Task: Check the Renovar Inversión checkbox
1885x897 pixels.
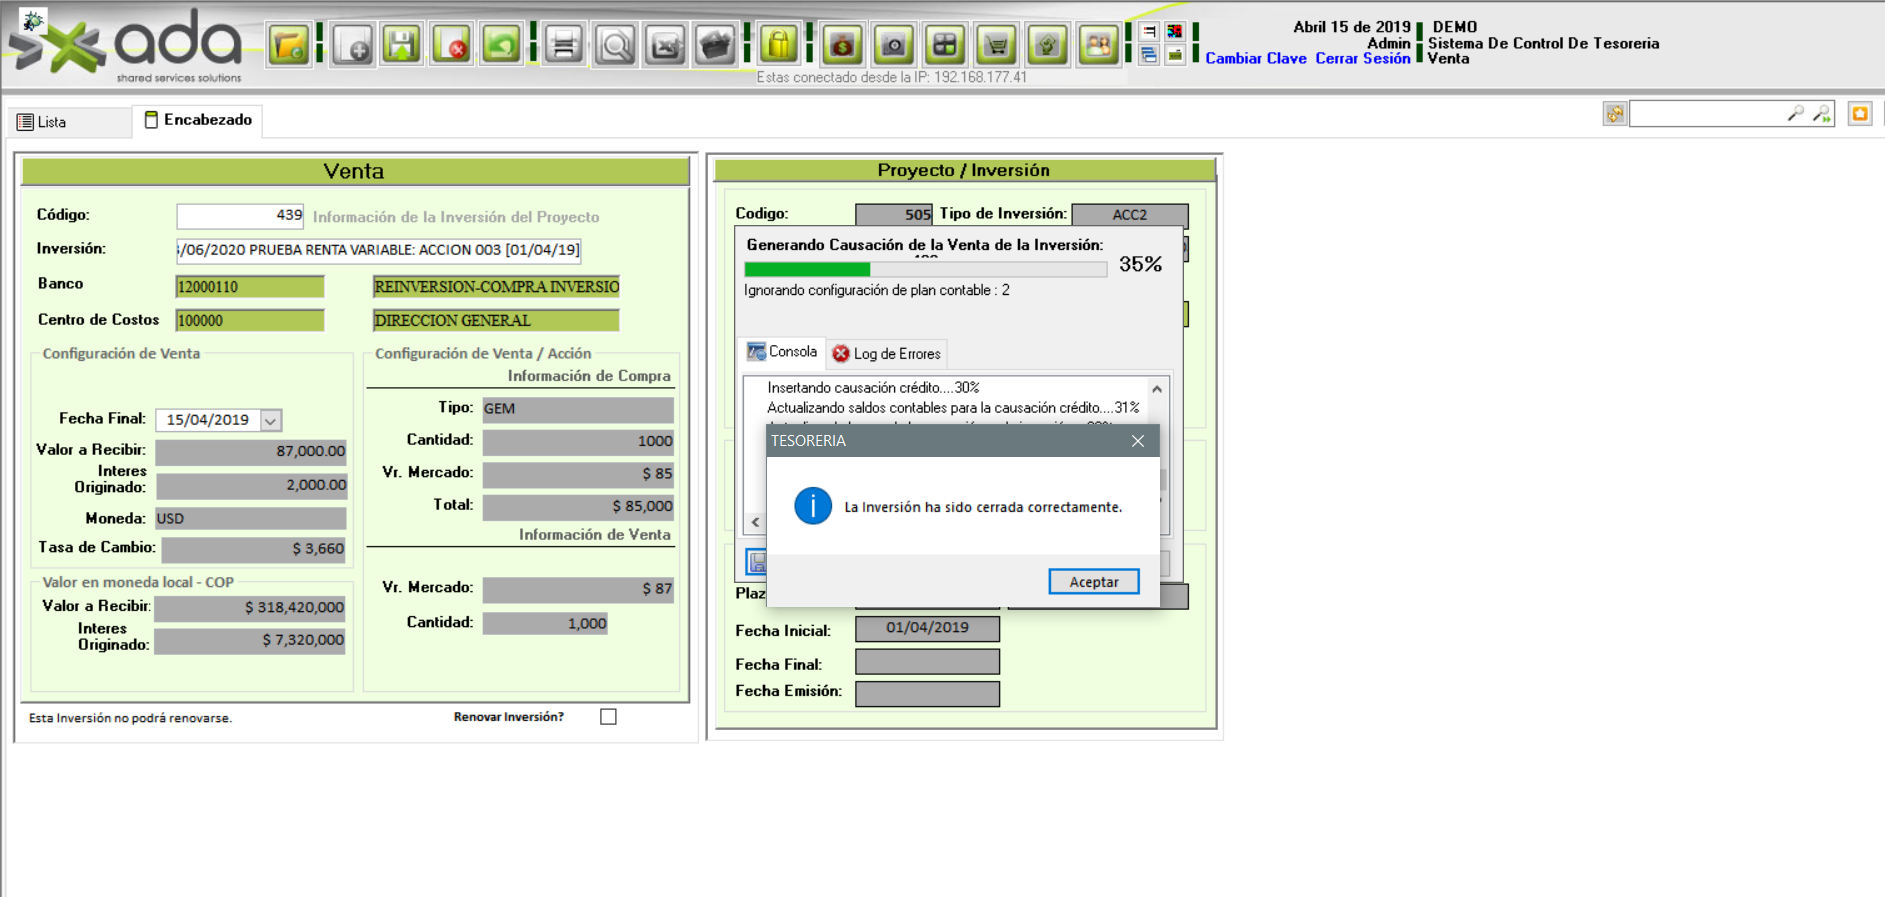Action: click(608, 717)
